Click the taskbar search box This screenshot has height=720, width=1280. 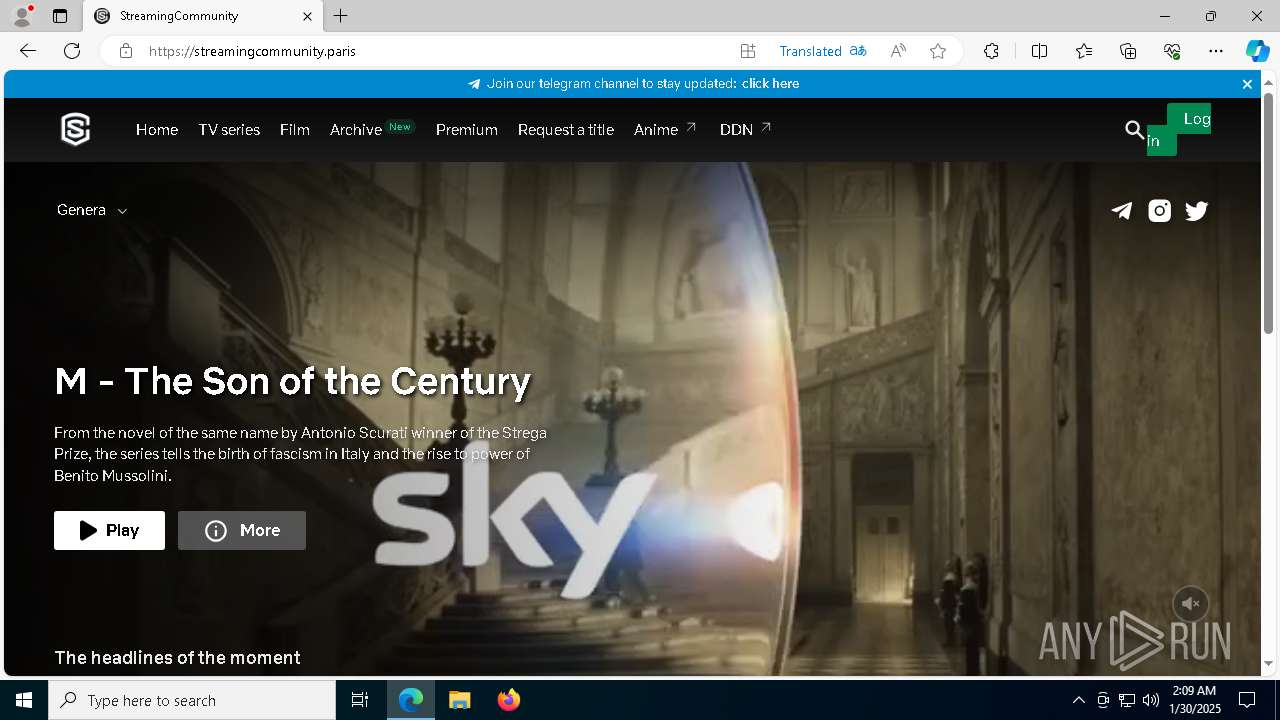[192, 700]
